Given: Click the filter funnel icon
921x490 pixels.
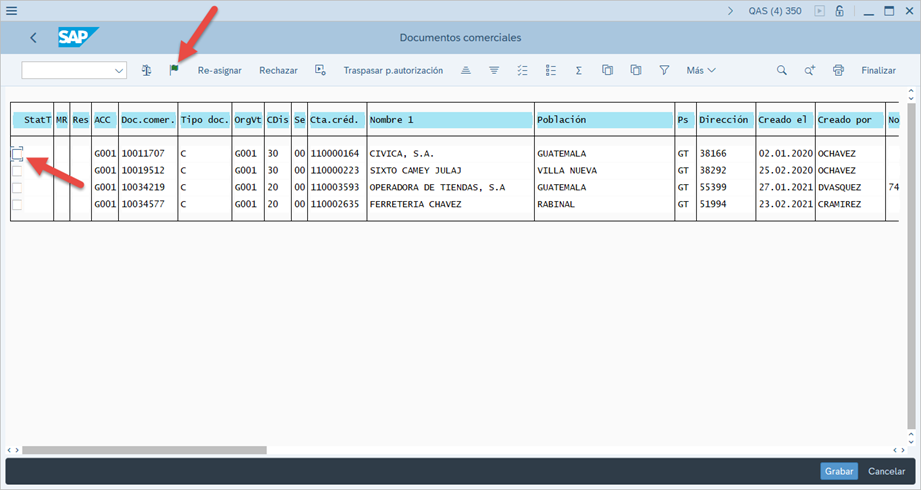Looking at the screenshot, I should tap(664, 71).
